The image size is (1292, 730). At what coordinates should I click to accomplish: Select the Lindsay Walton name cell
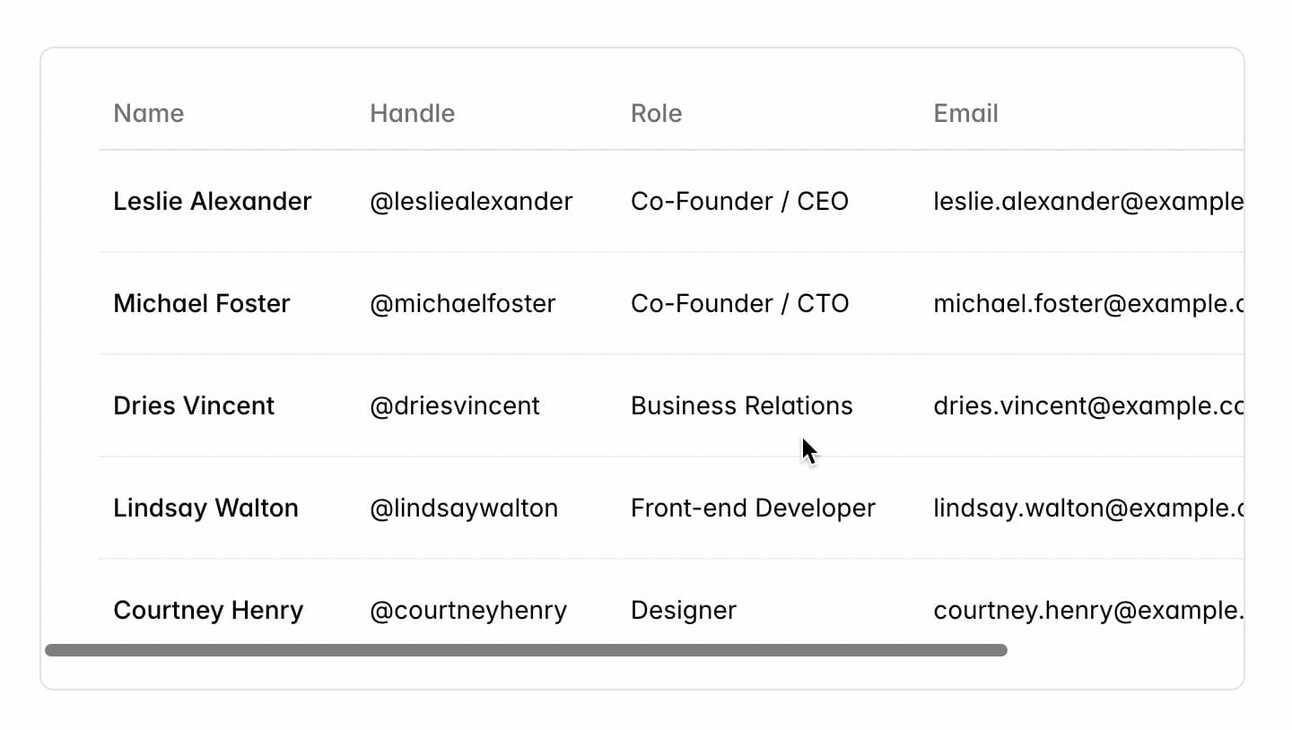[x=206, y=508]
